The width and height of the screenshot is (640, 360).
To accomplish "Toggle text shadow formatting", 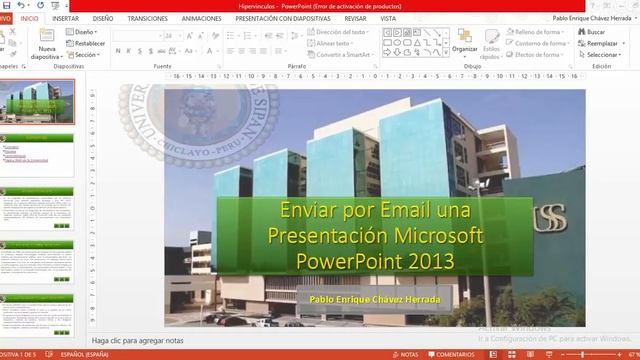I will point(151,51).
